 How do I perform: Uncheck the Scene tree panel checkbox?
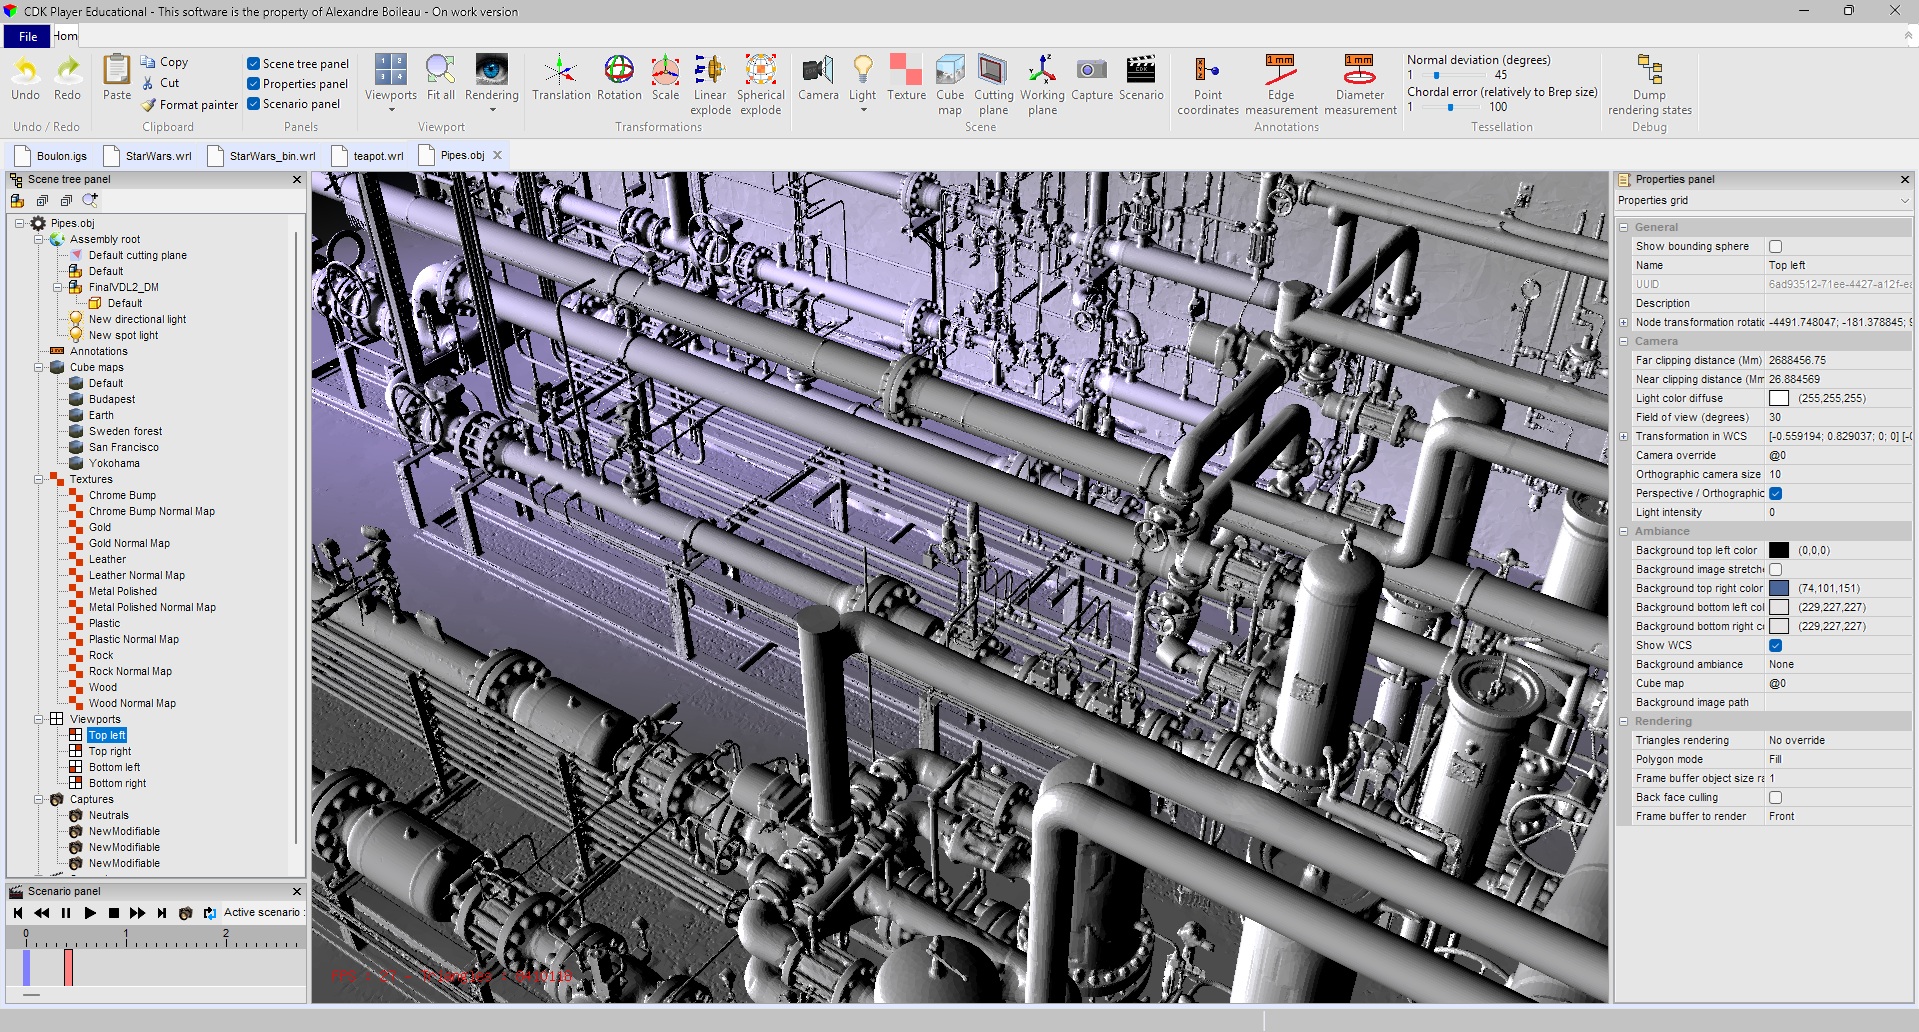(254, 64)
